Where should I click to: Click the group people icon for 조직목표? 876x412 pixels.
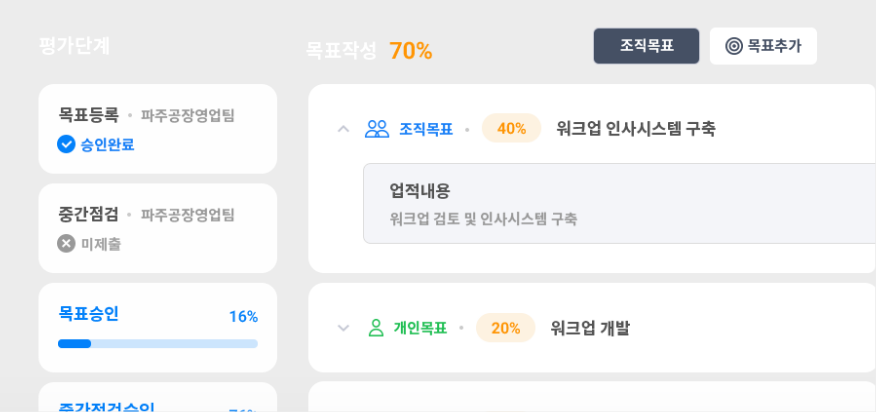tap(377, 129)
